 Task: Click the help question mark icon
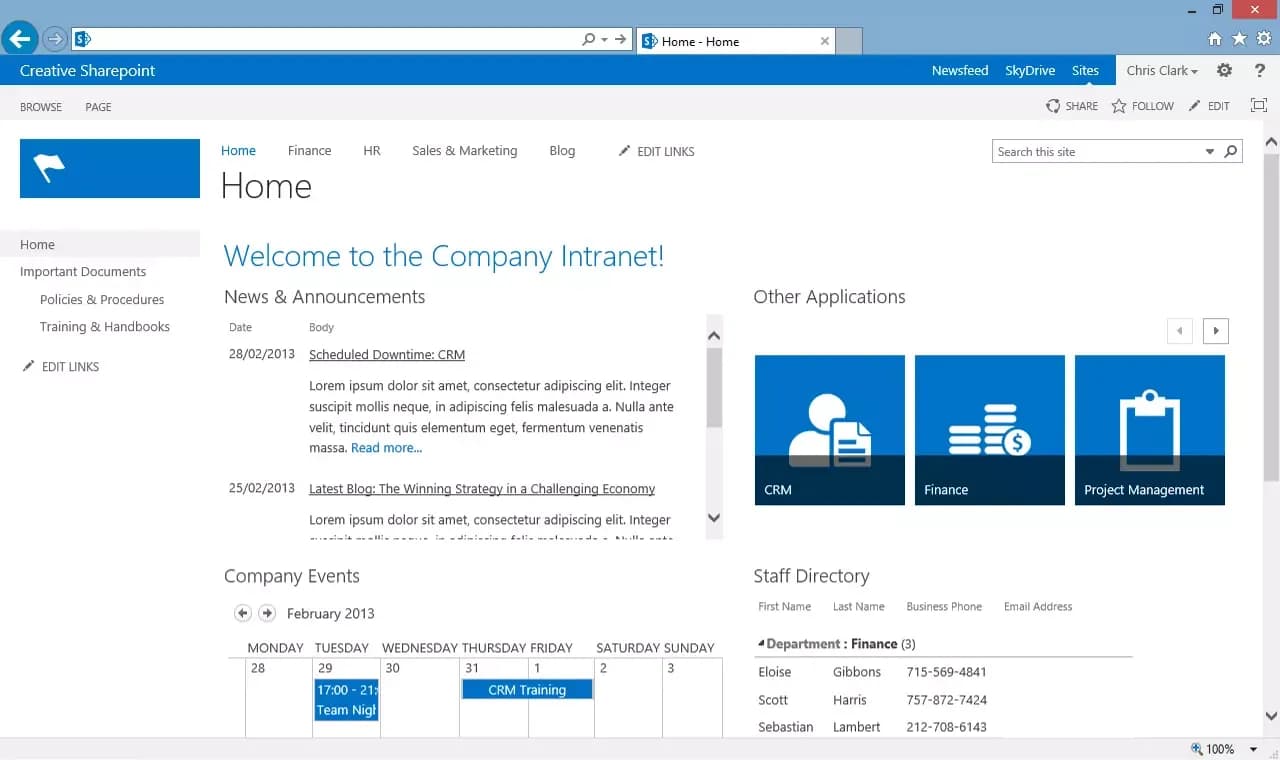pyautogui.click(x=1258, y=70)
